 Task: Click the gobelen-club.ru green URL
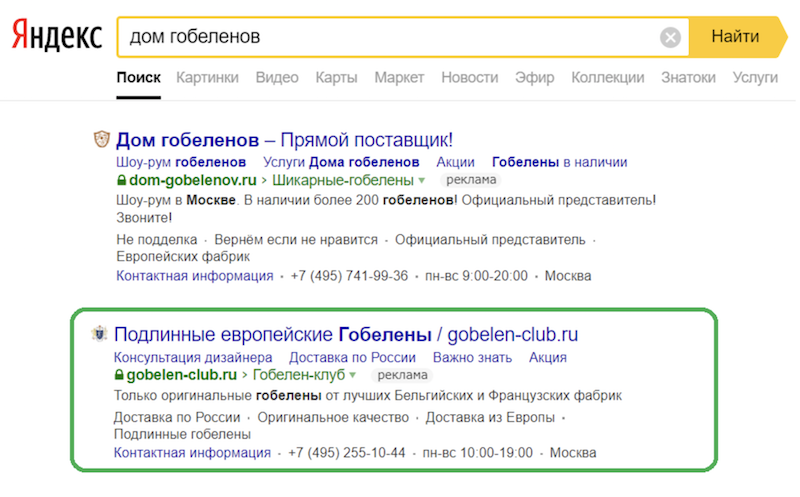click(182, 375)
